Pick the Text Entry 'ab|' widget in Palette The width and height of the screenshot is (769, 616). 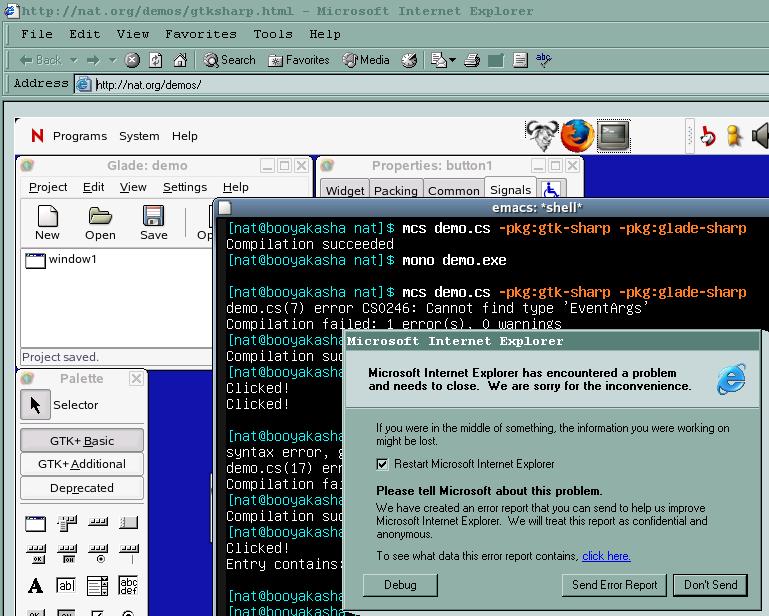(66, 586)
